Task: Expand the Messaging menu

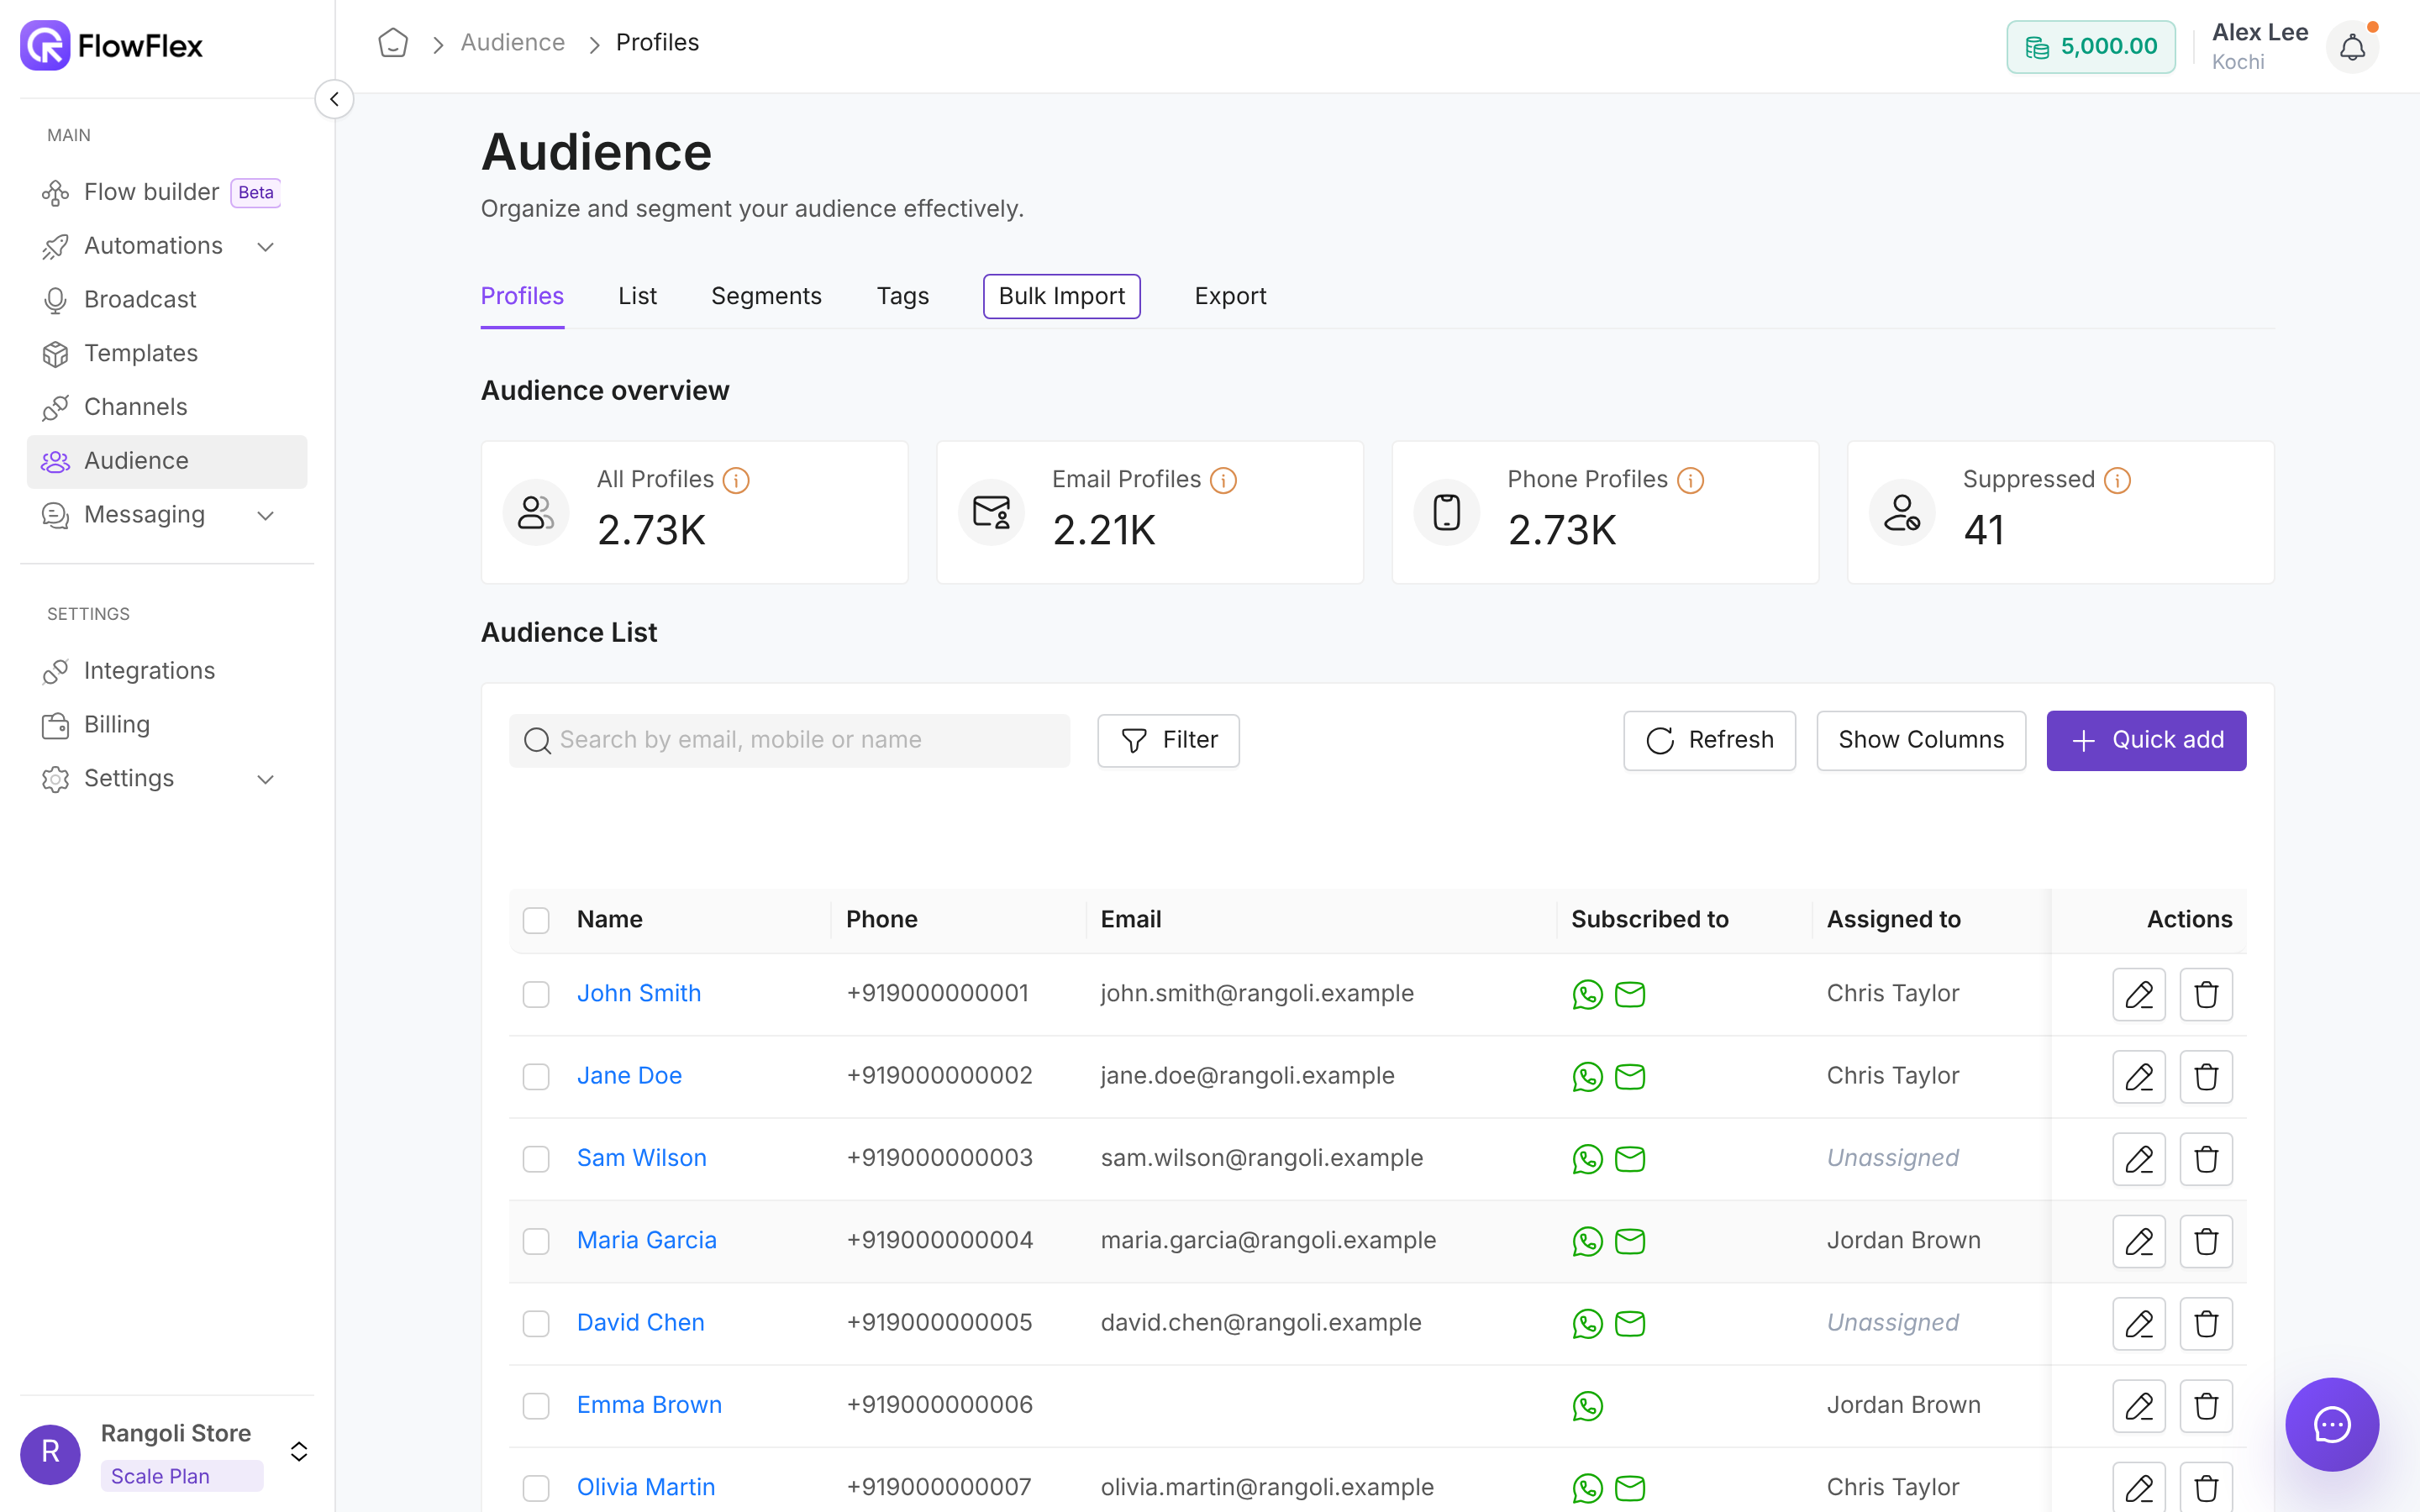Action: (x=166, y=515)
